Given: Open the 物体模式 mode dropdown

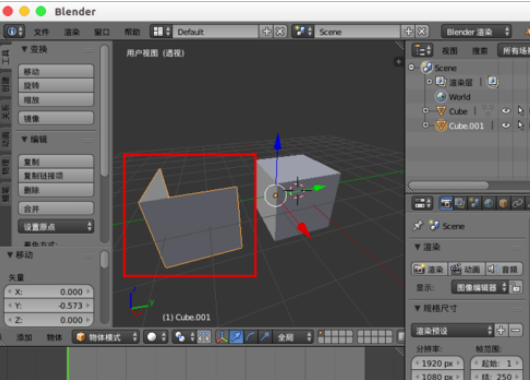Looking at the screenshot, I should 106,337.
